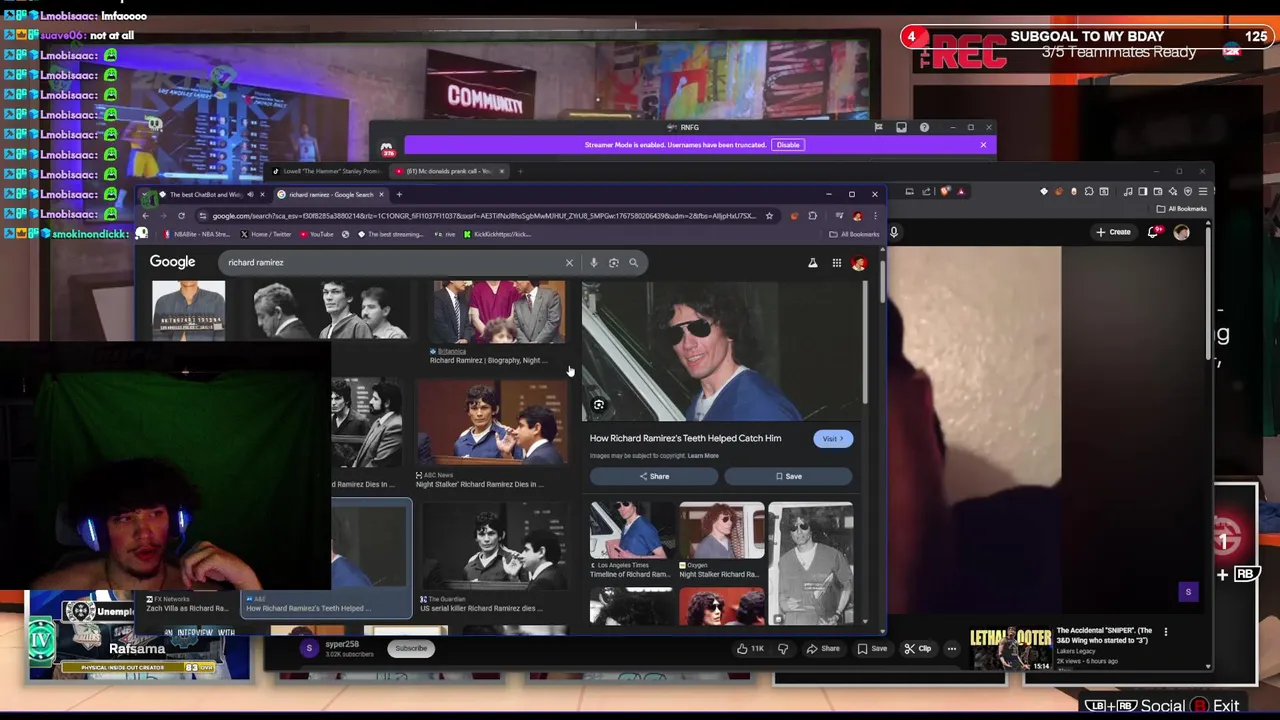The image size is (1280, 720).
Task: Share the selected image result
Action: click(x=654, y=477)
